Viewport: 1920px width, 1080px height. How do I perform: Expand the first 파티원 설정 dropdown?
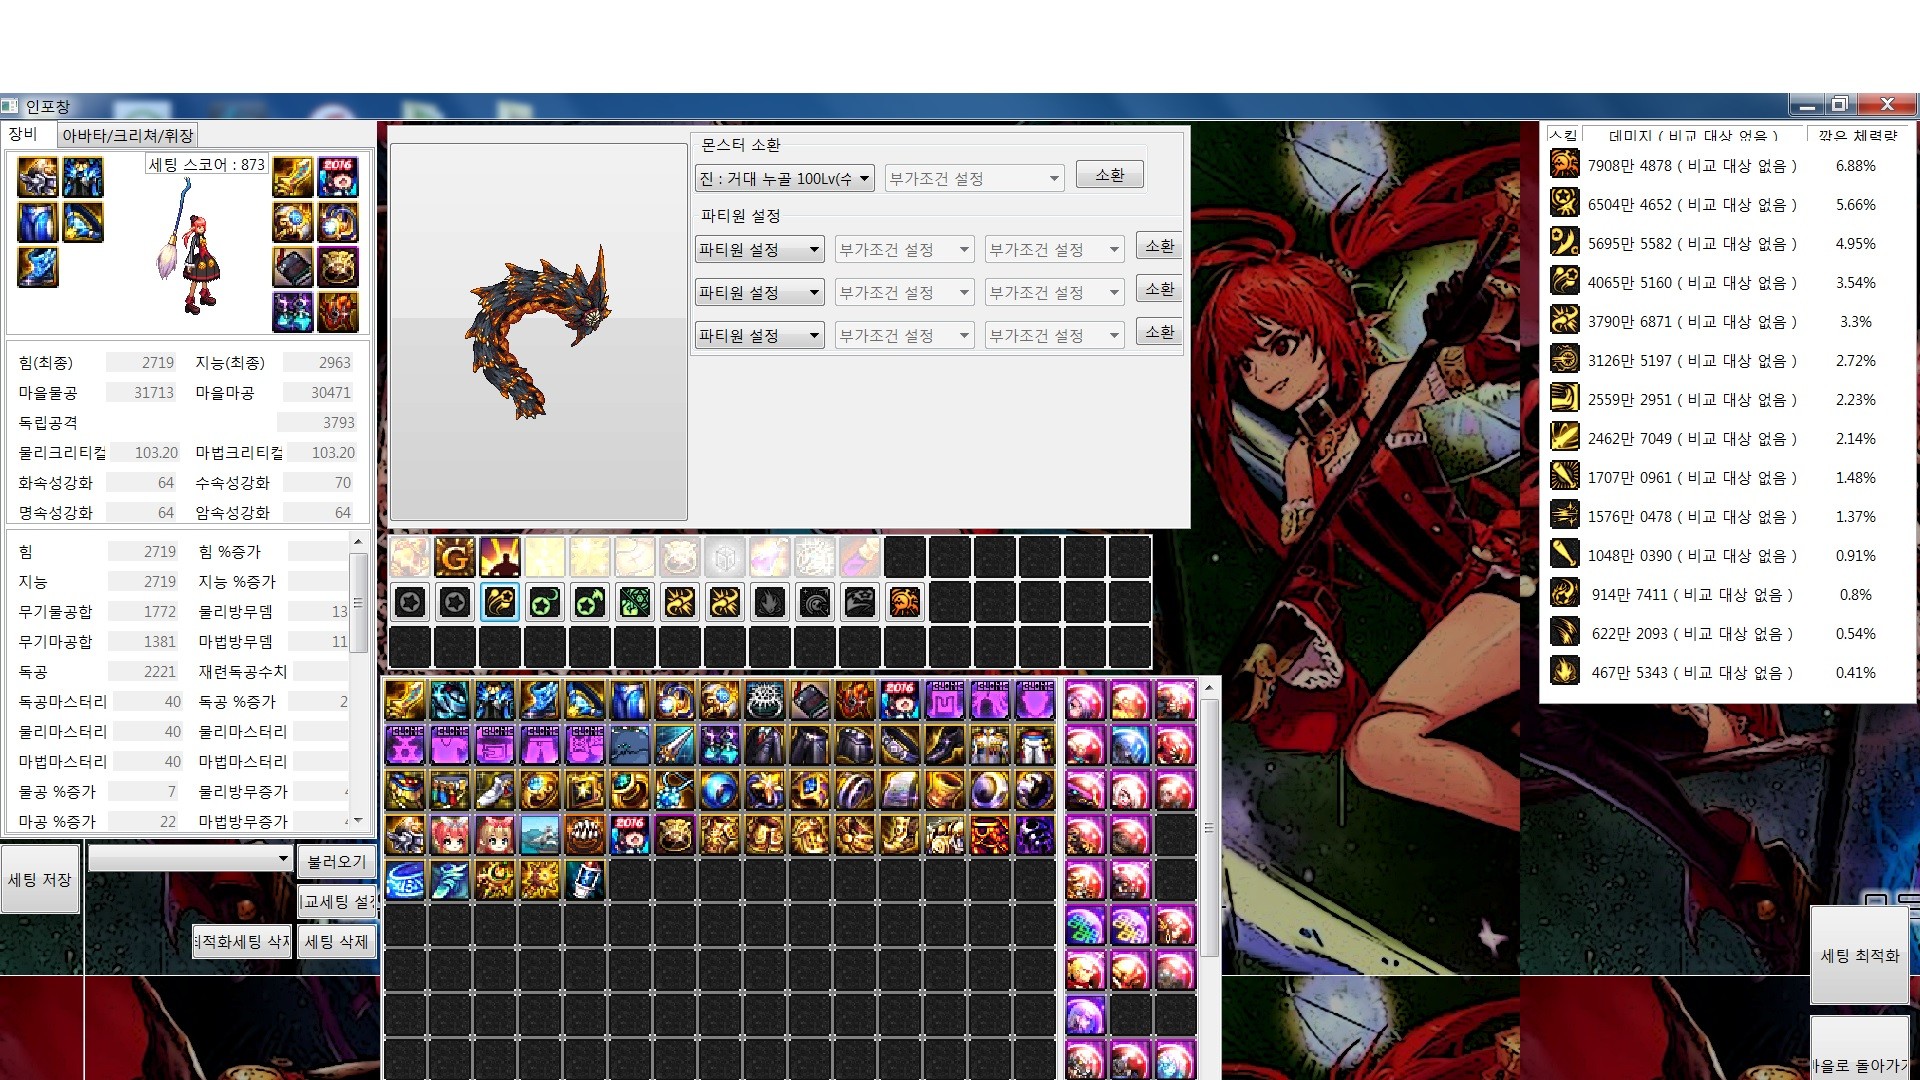(x=760, y=250)
